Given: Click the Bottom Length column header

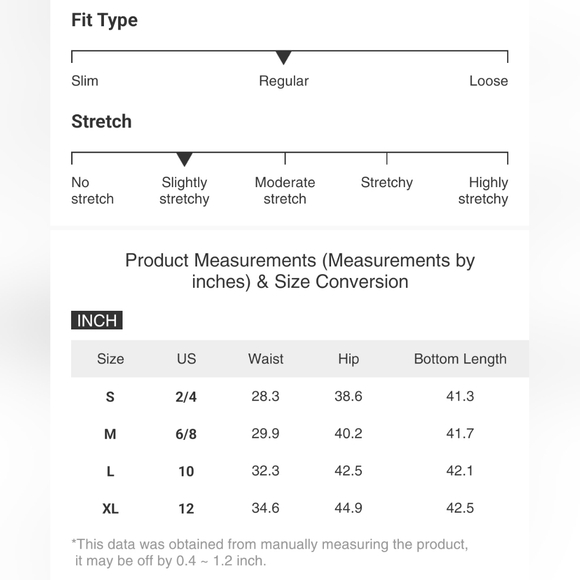Looking at the screenshot, I should click(x=460, y=359).
